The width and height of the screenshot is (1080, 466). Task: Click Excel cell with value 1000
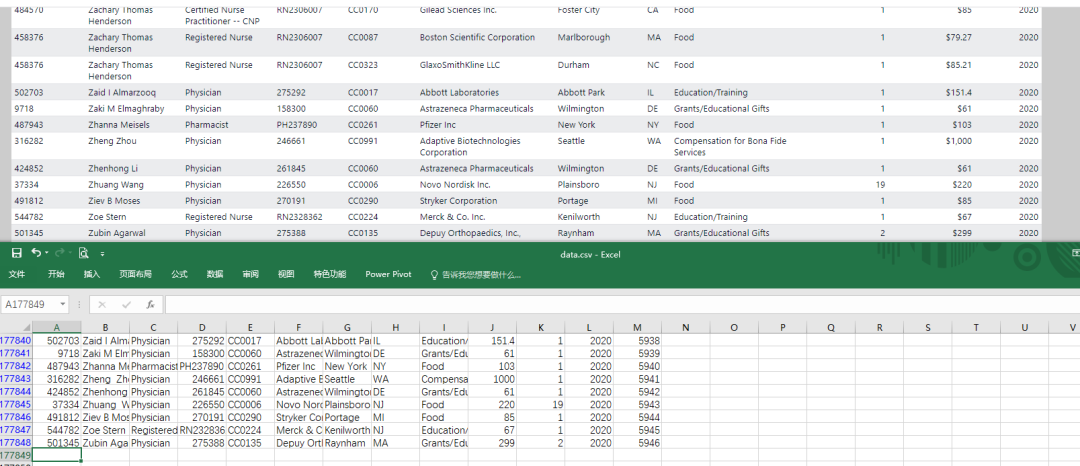492,379
